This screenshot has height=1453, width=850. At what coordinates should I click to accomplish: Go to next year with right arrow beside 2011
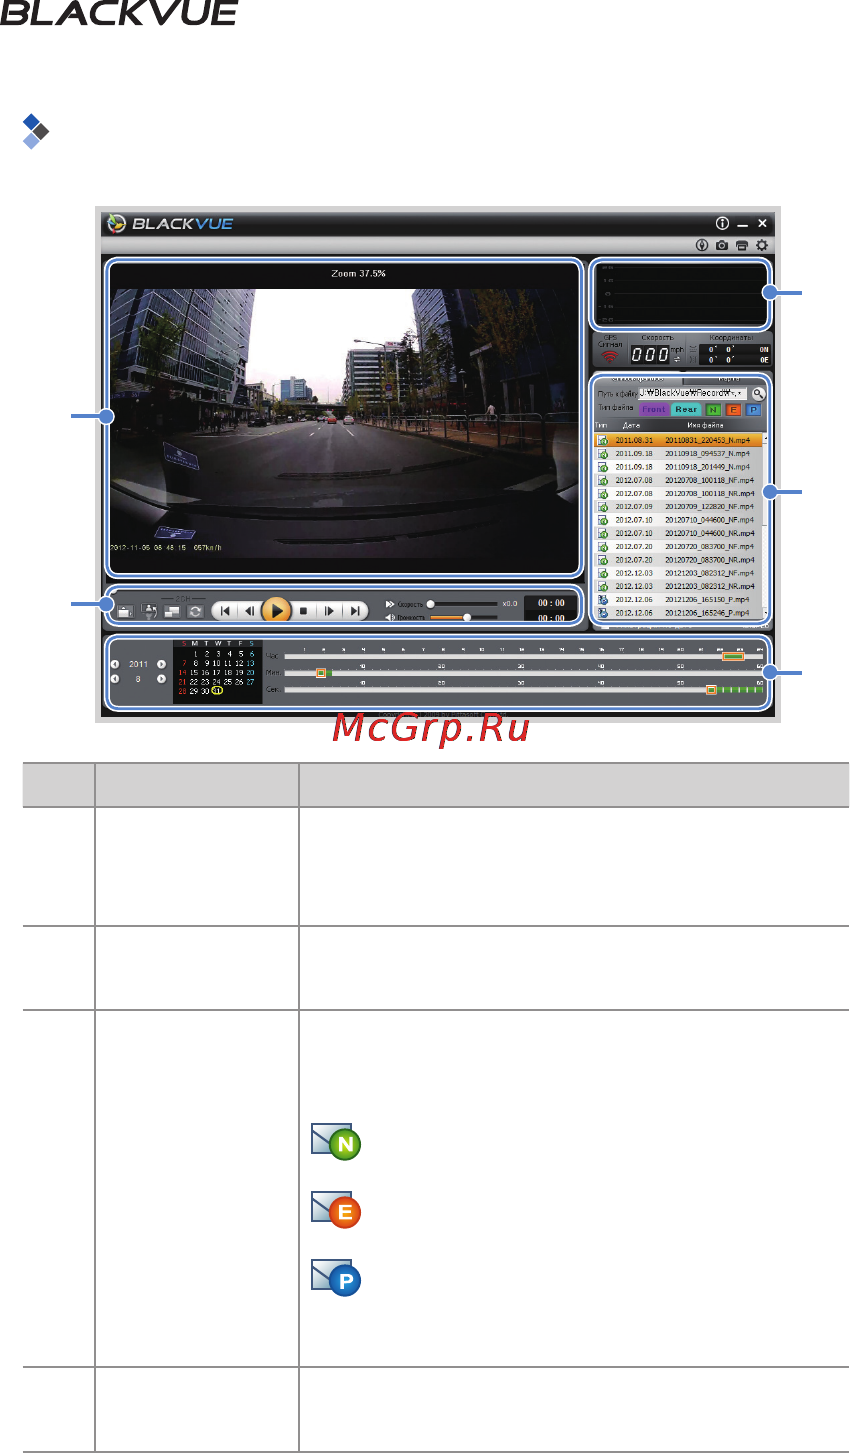161,663
